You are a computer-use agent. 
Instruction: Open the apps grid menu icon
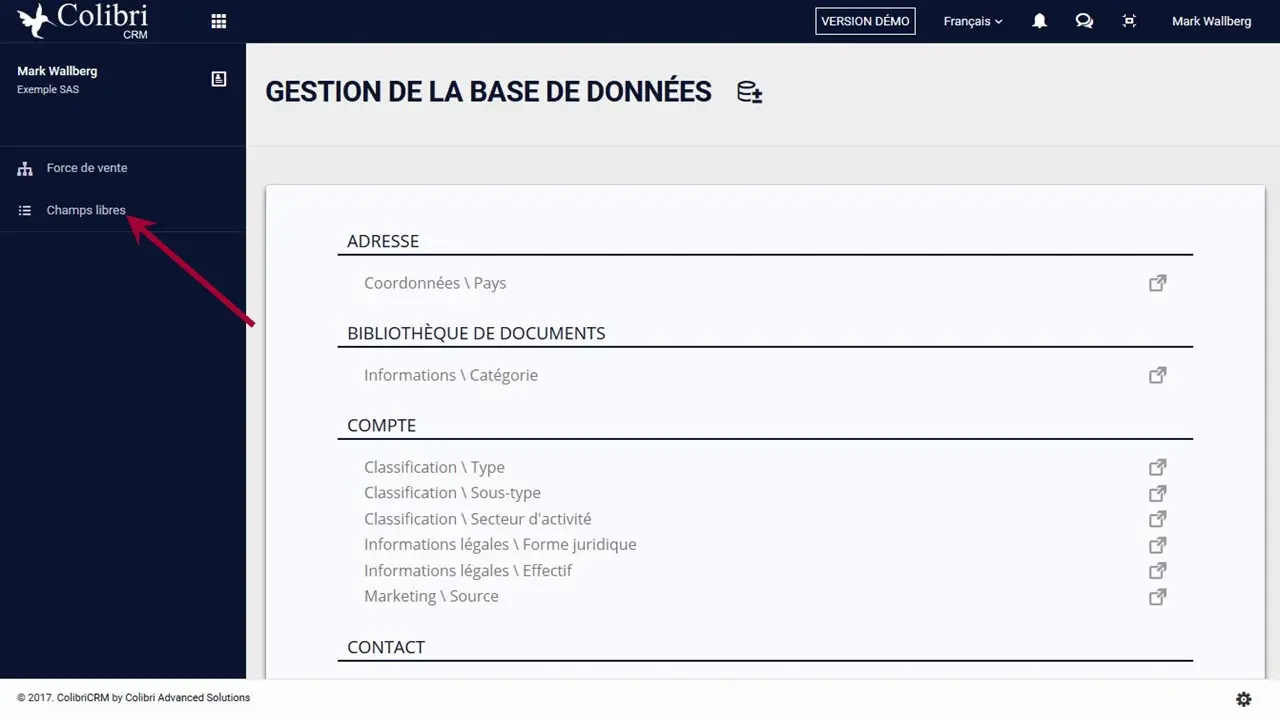(x=219, y=21)
